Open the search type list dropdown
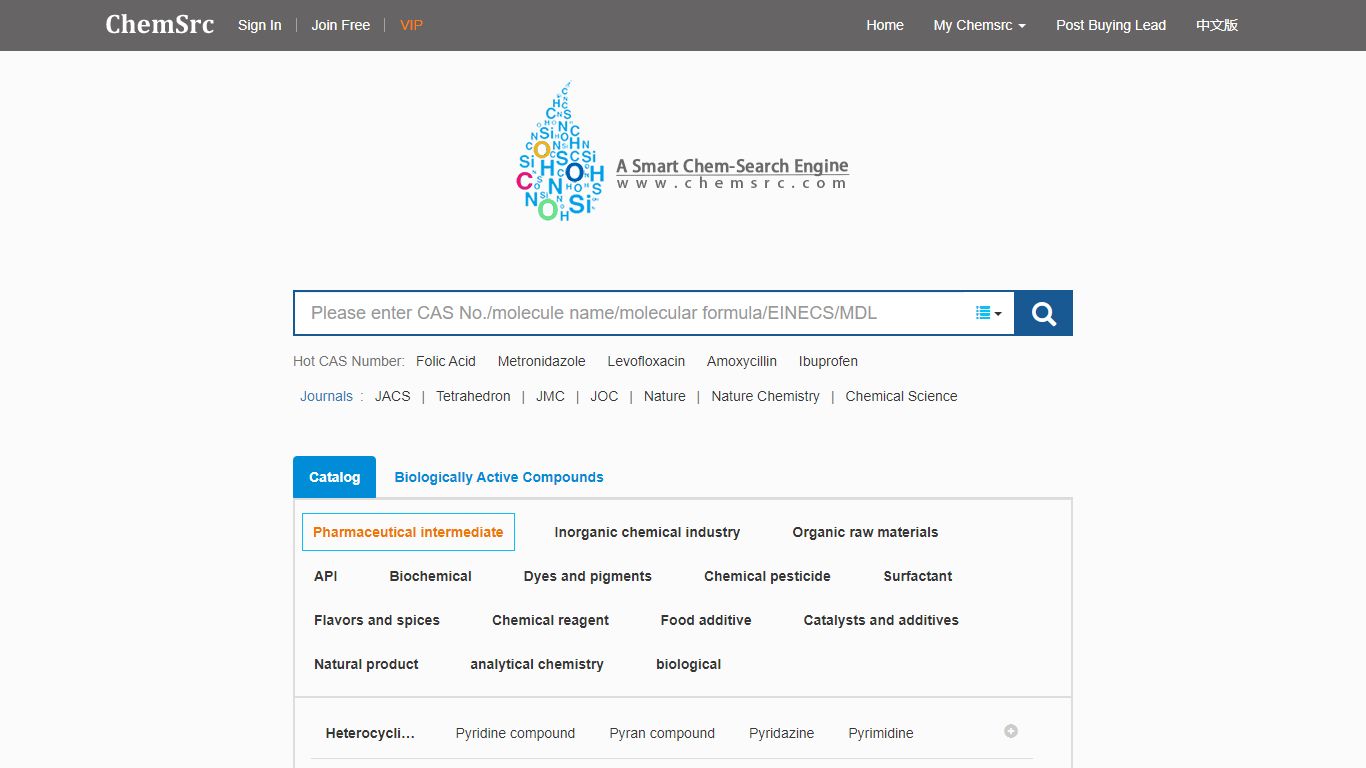 tap(988, 313)
